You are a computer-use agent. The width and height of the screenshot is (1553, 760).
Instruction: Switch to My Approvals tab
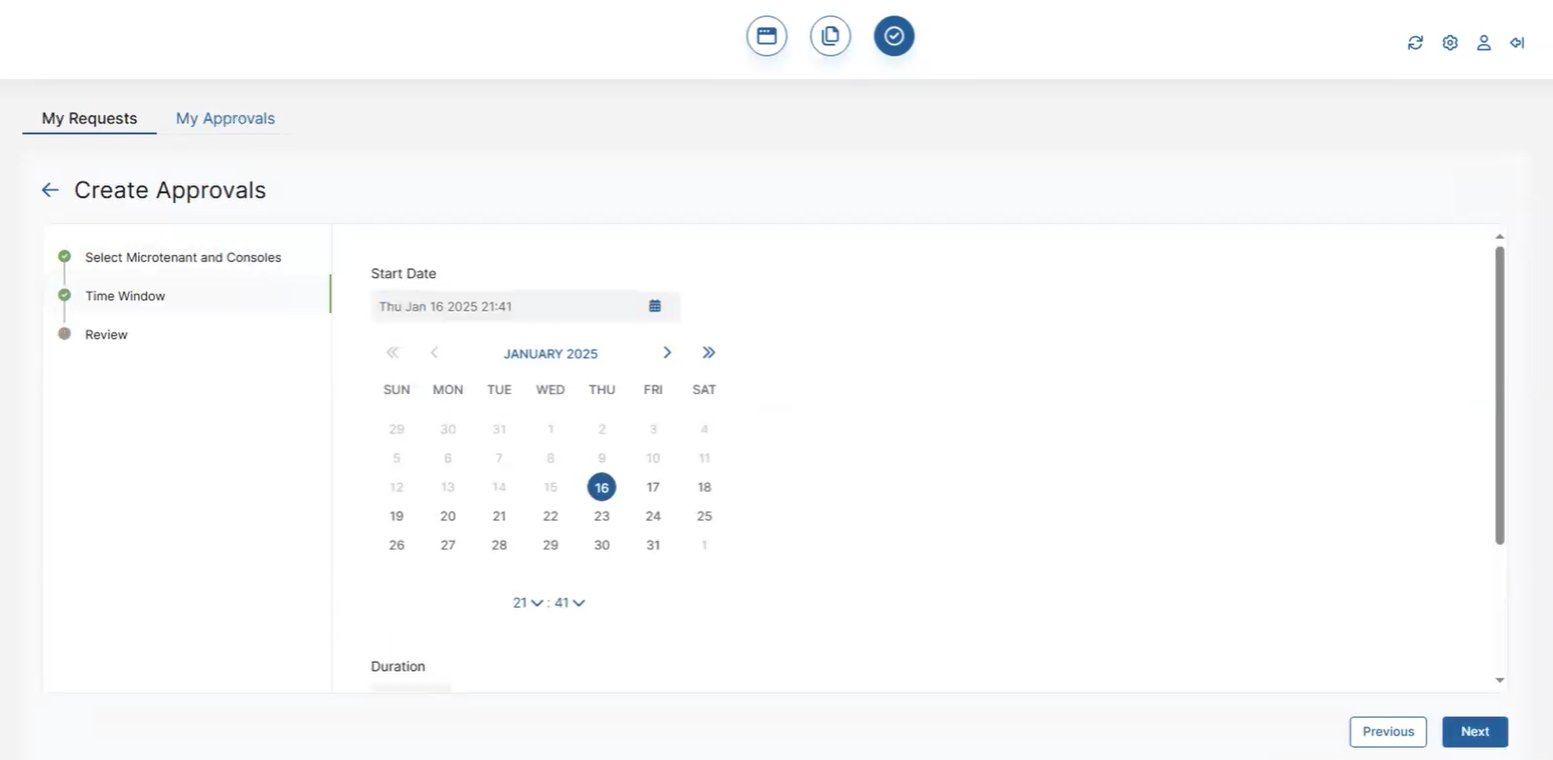pos(225,118)
